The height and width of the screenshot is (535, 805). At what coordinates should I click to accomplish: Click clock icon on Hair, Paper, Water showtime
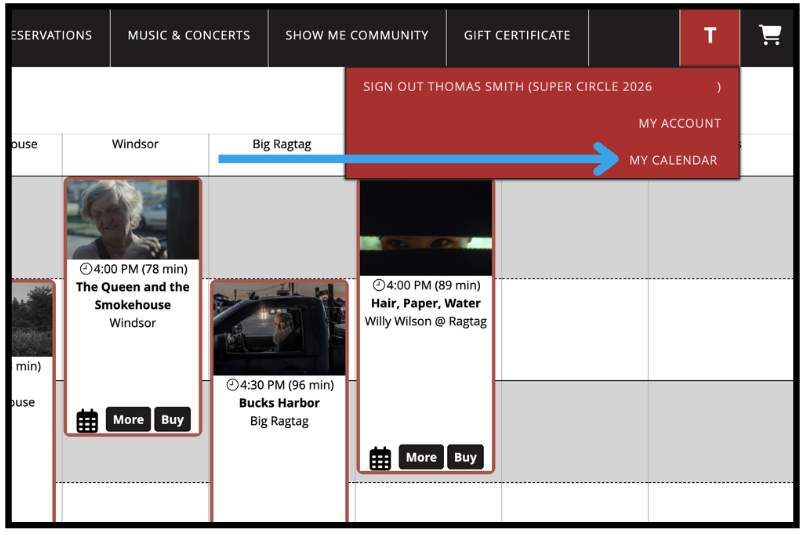pyautogui.click(x=379, y=285)
